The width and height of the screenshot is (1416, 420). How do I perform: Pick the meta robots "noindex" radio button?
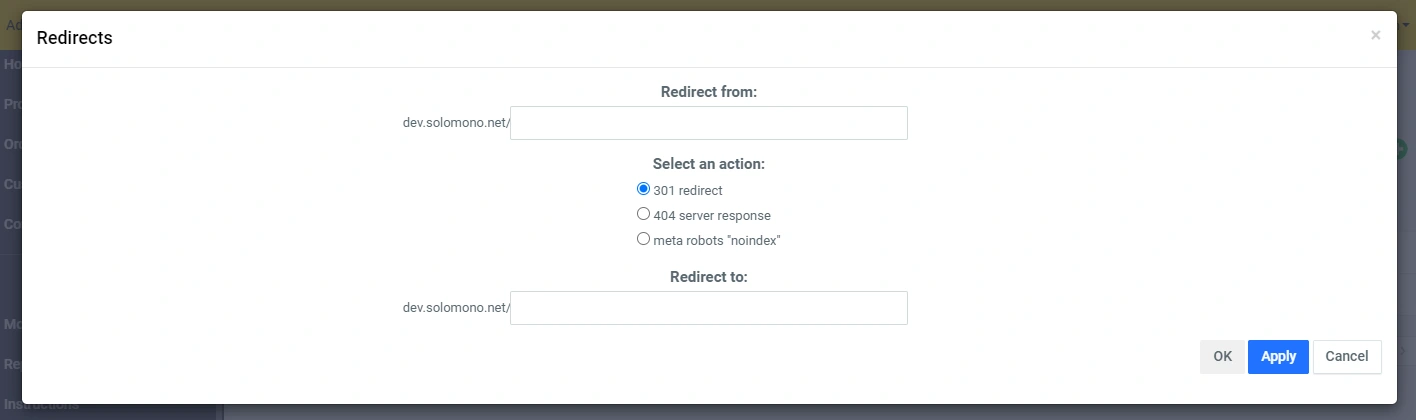pyautogui.click(x=644, y=239)
